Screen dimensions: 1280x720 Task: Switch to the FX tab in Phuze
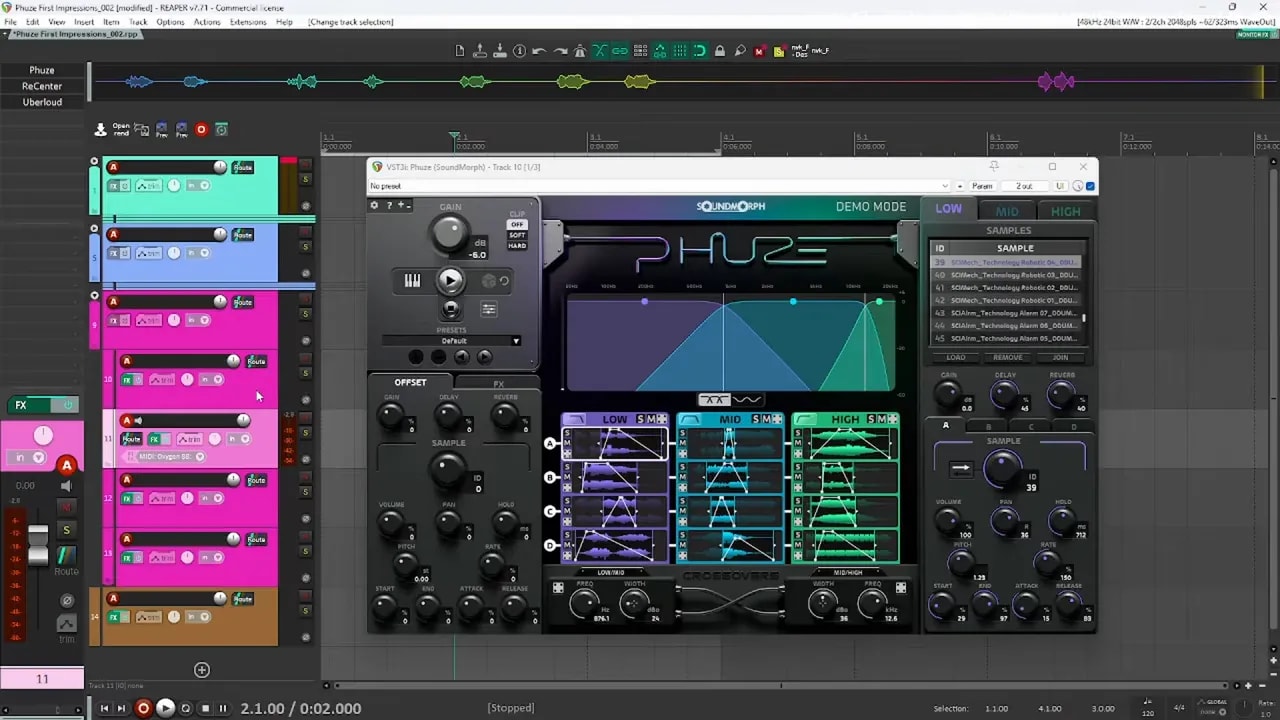tap(498, 383)
